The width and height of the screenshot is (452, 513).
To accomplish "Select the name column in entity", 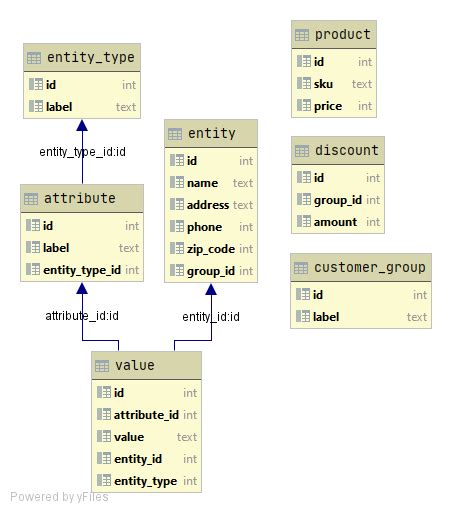I will pyautogui.click(x=202, y=183).
